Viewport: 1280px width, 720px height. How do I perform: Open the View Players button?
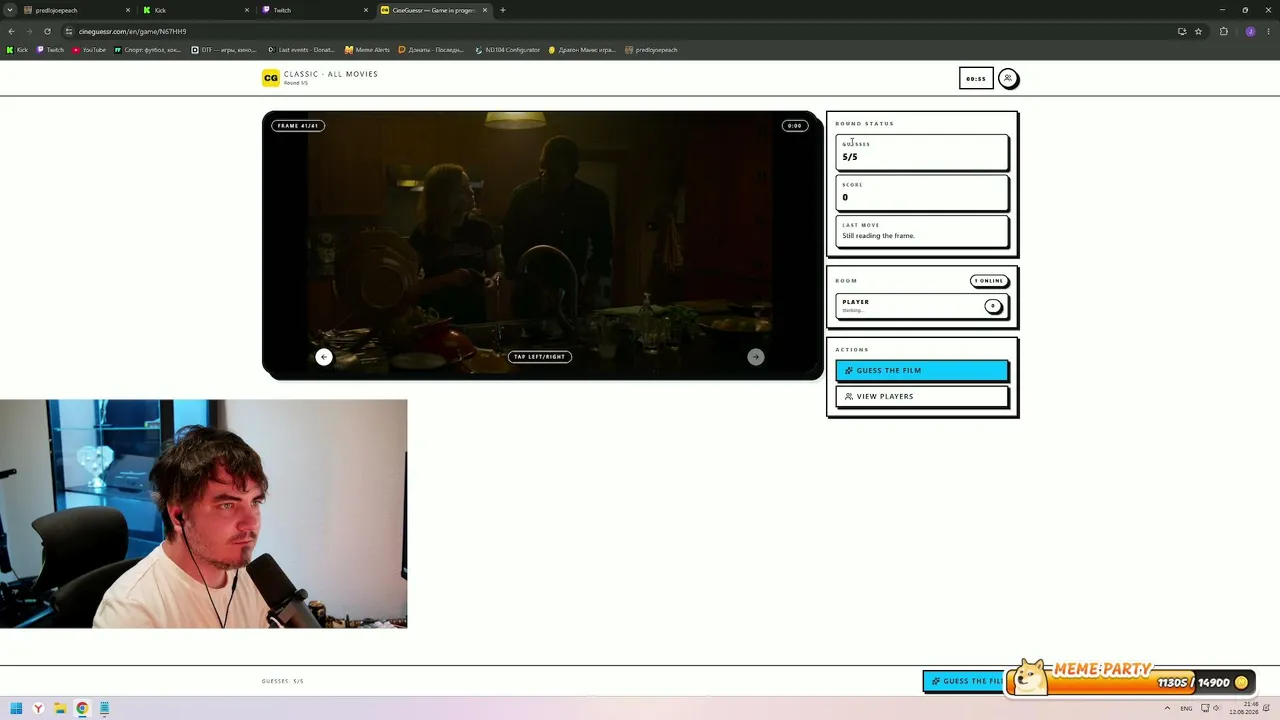point(922,397)
